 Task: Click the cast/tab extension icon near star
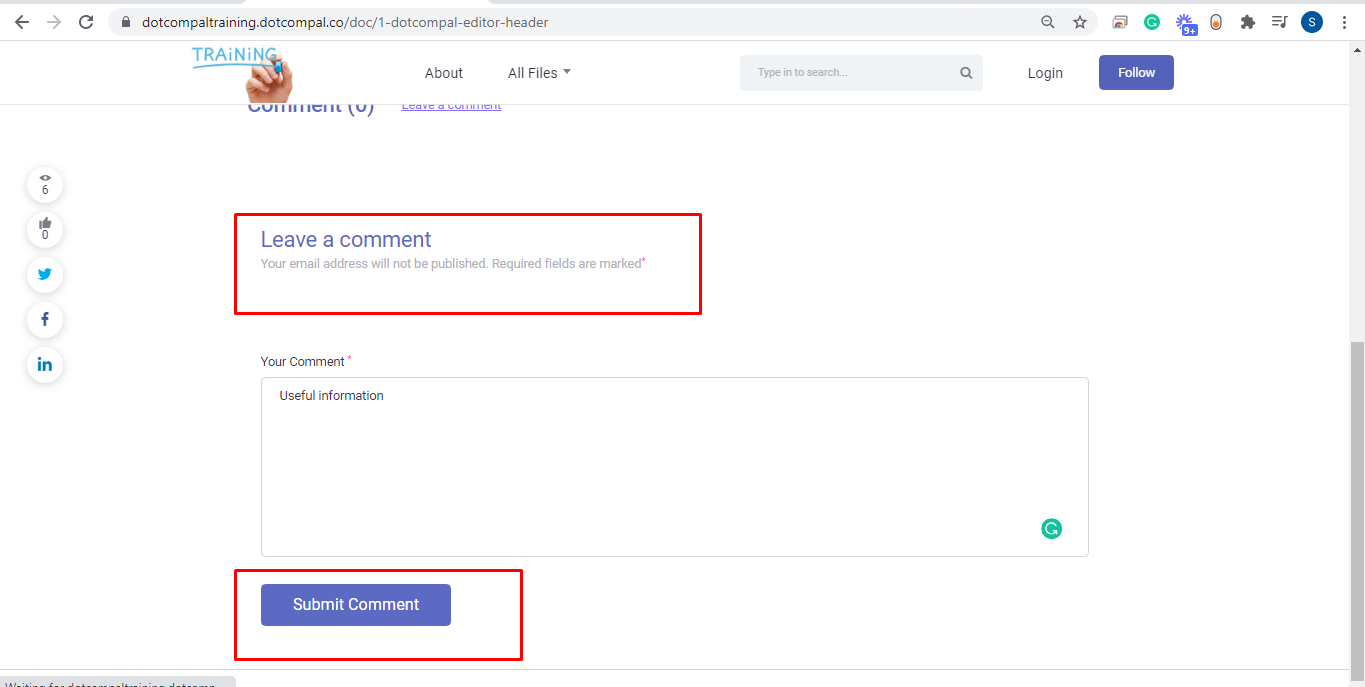click(x=1120, y=22)
